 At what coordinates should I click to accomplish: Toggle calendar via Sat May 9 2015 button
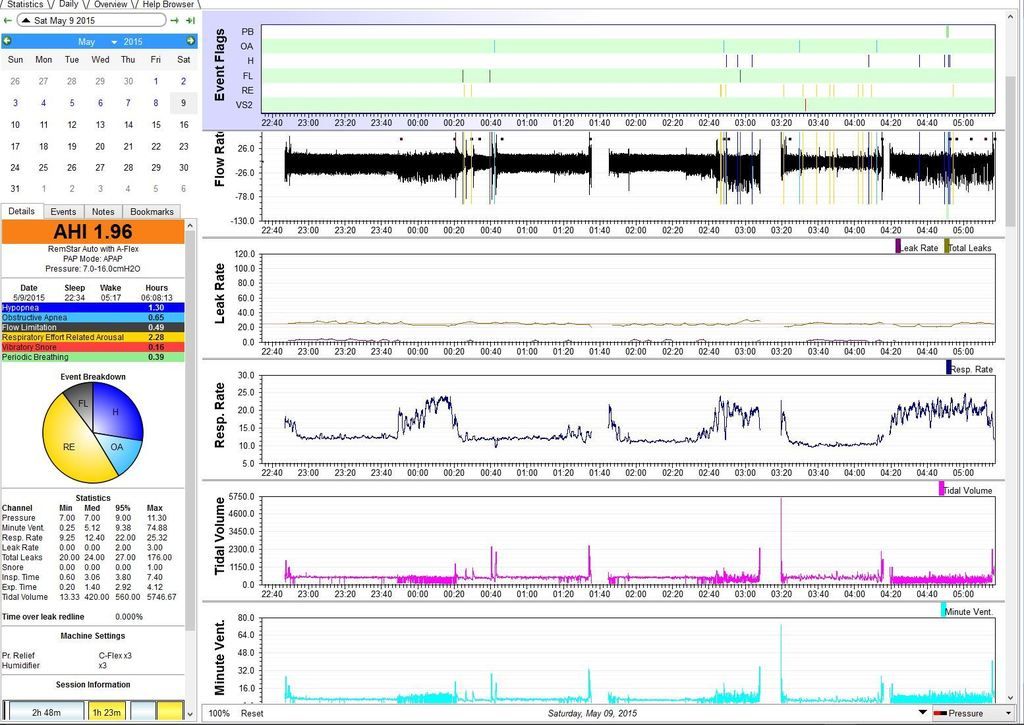[91, 20]
